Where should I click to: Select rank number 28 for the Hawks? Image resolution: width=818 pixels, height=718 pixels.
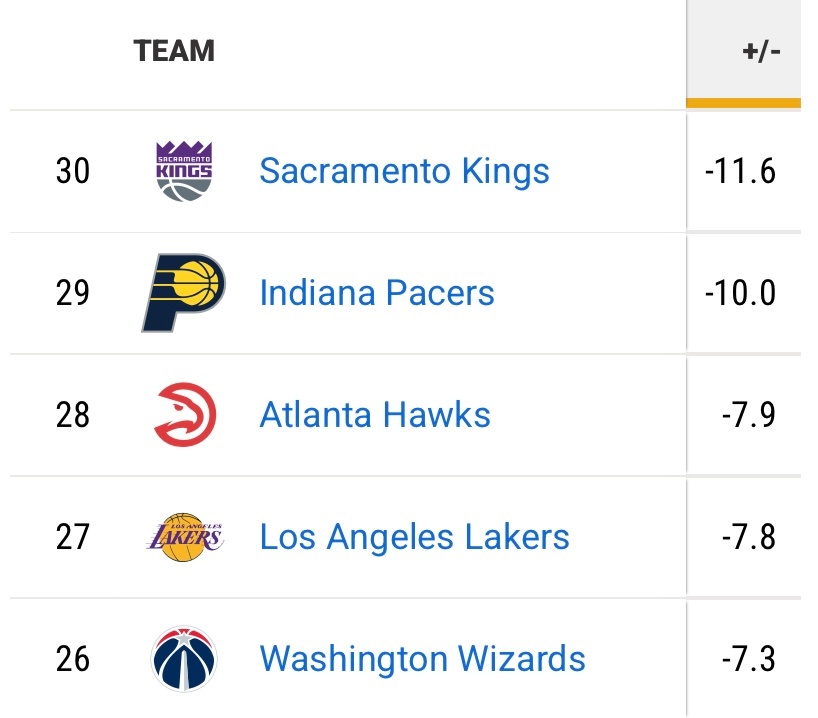73,415
